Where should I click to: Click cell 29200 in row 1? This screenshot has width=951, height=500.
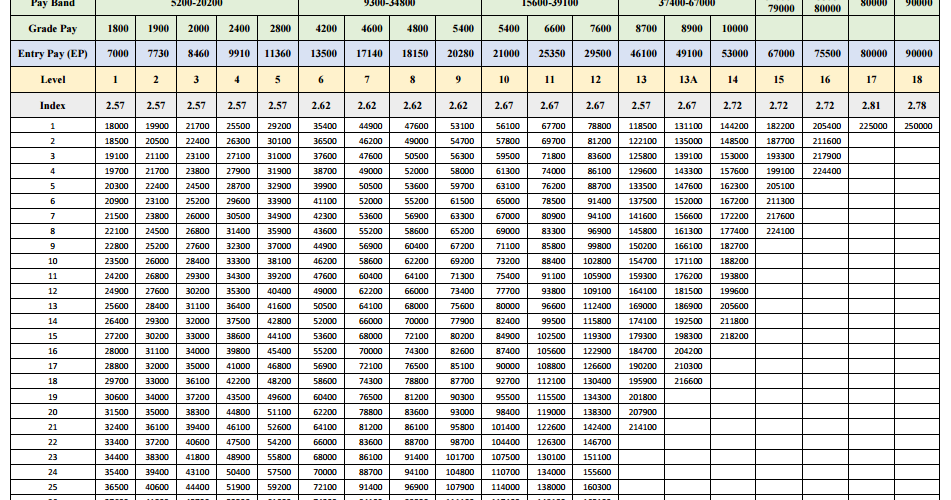279,126
